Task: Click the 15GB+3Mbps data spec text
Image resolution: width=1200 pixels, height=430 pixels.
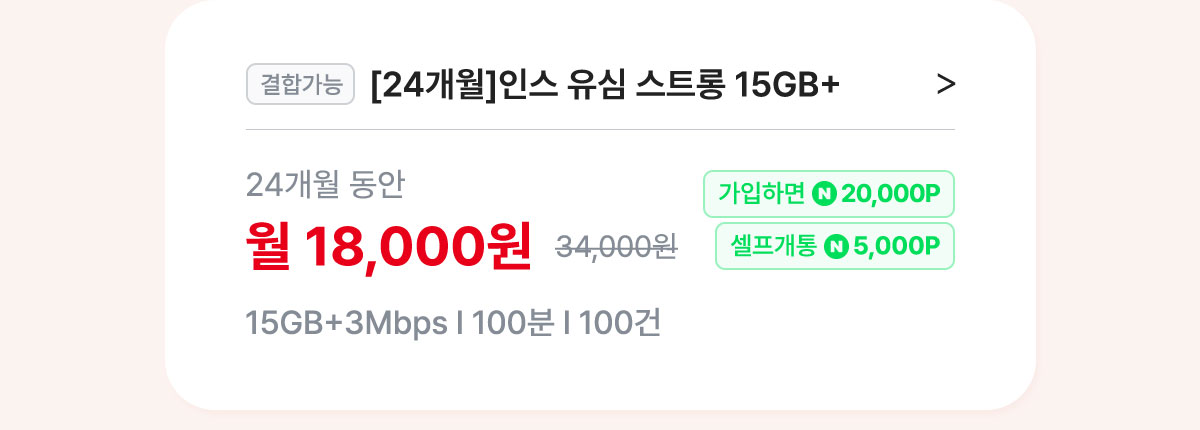Action: coord(347,324)
